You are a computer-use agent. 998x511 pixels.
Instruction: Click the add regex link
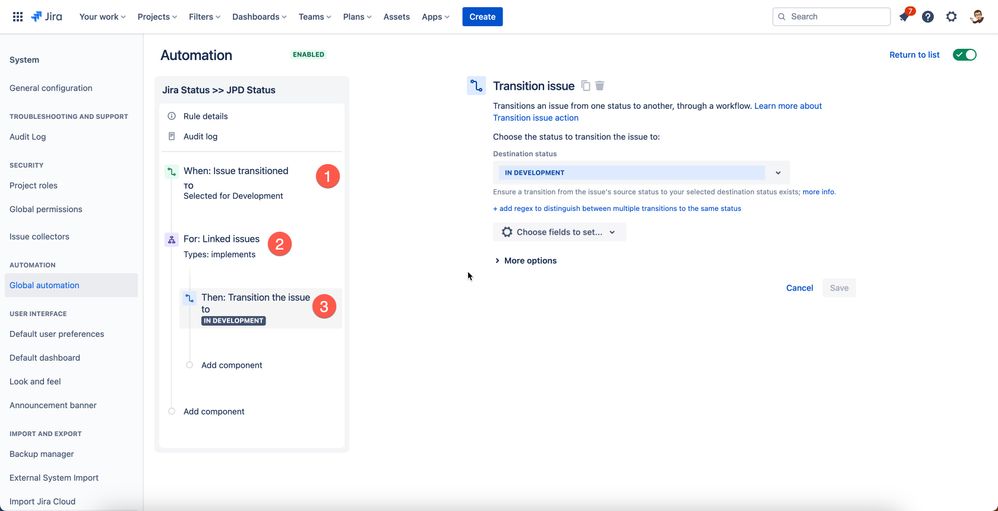tap(617, 208)
